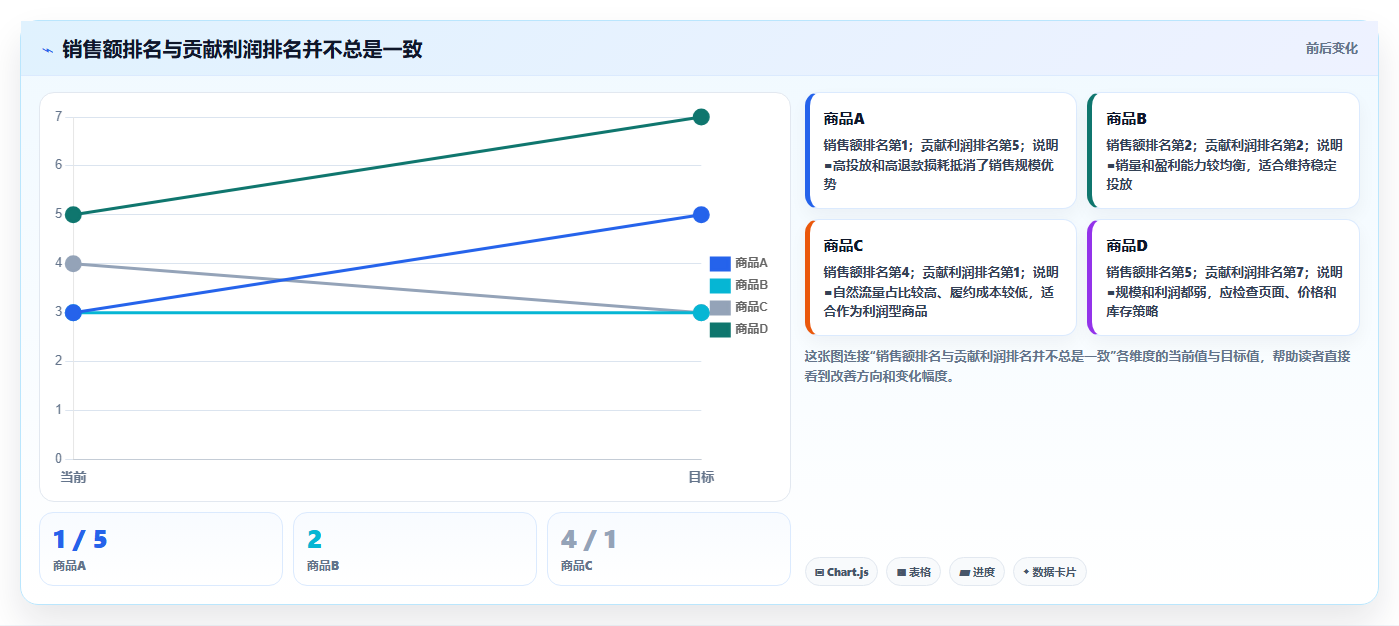Select 商品A blue point at target value 5
Viewport: 1399px width, 626px height.
coord(701,214)
